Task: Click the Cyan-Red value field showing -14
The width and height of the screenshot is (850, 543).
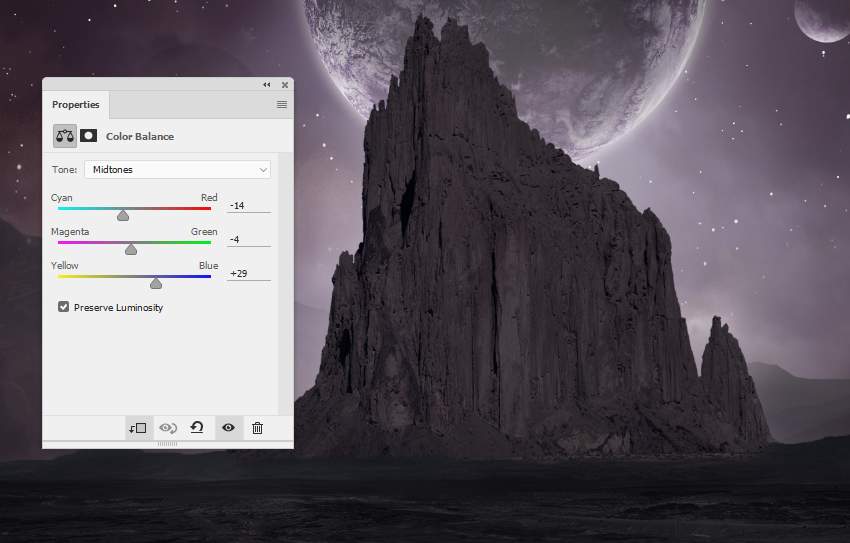Action: pos(249,206)
